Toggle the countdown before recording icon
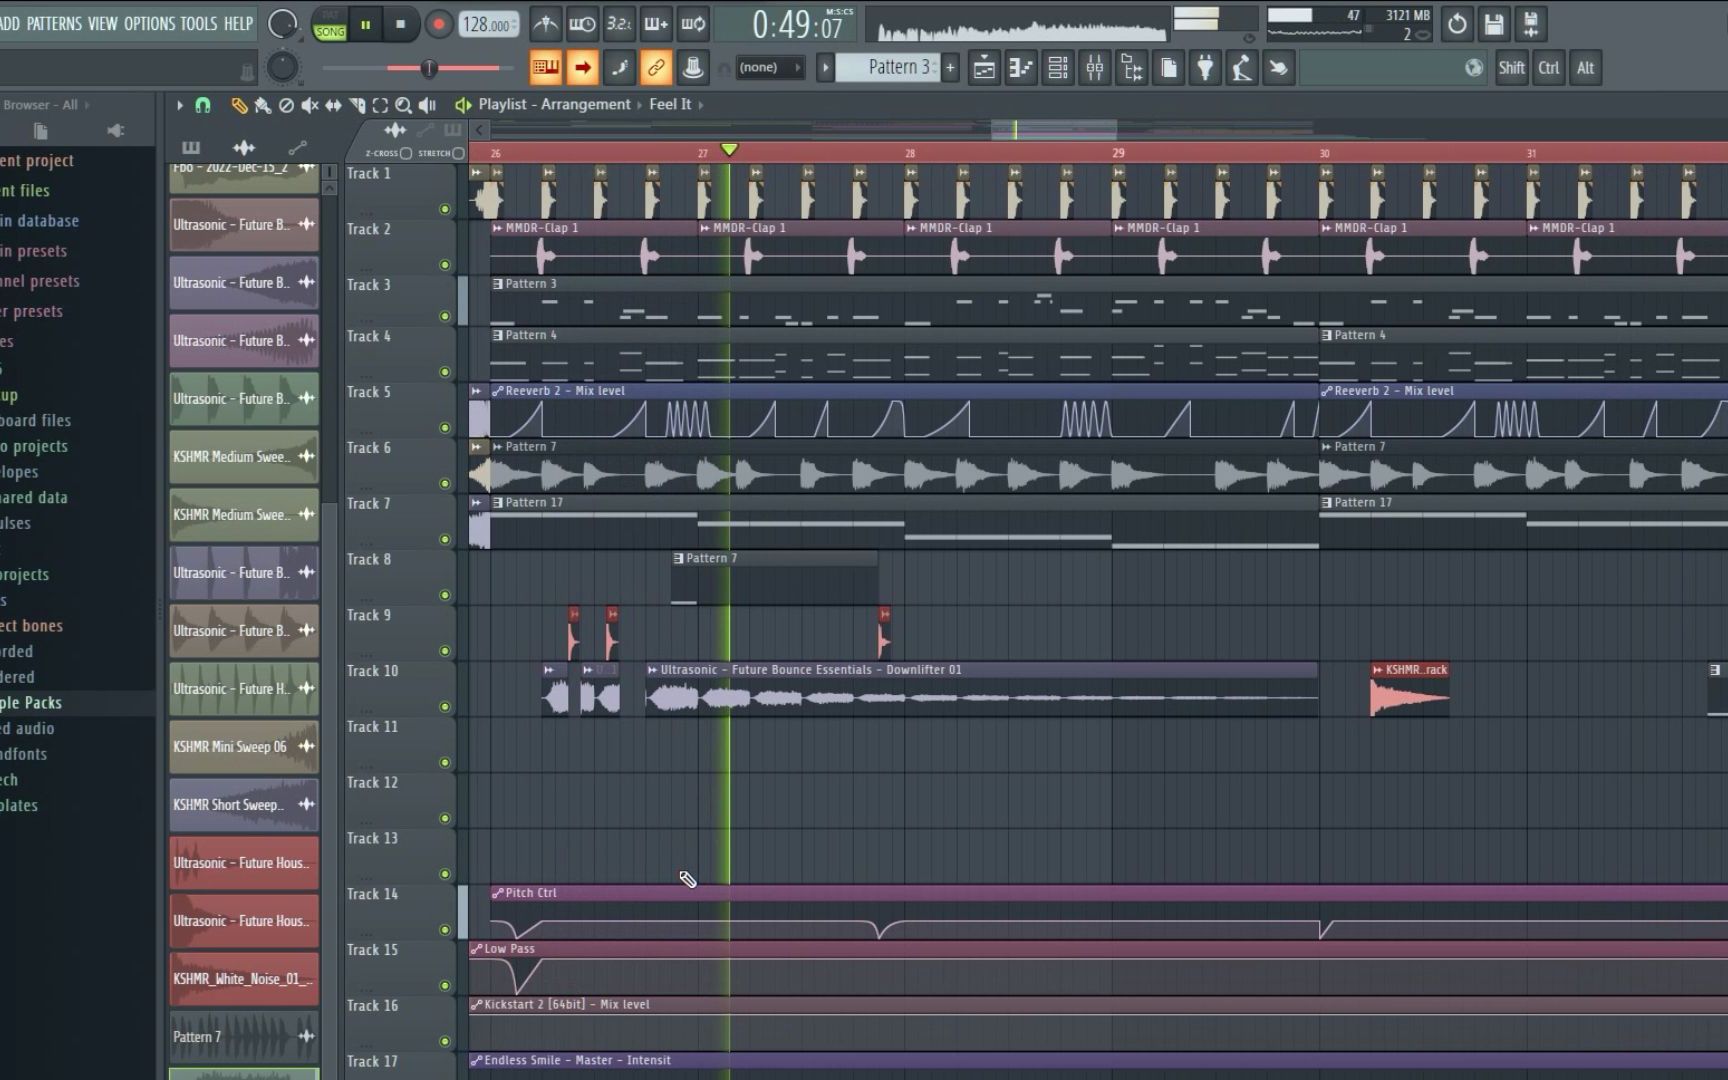 (x=619, y=24)
